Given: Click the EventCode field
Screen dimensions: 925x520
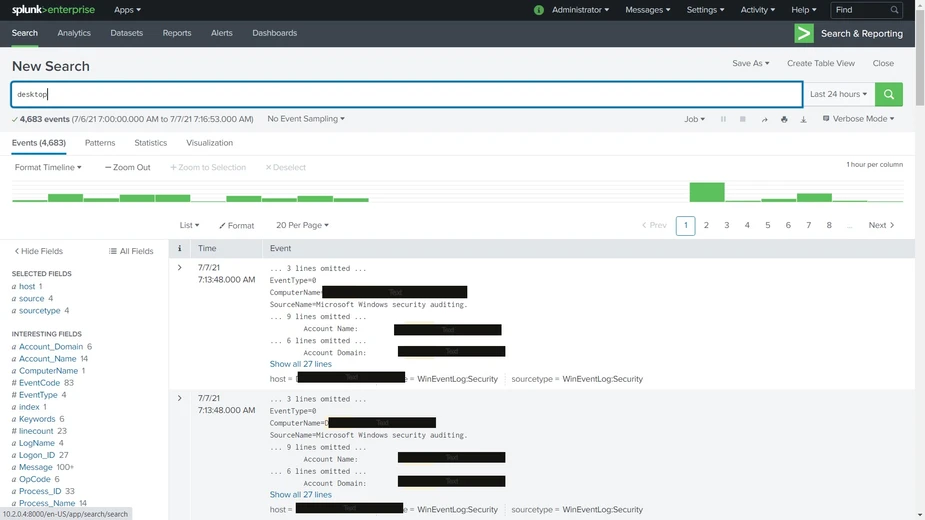Looking at the screenshot, I should (40, 382).
